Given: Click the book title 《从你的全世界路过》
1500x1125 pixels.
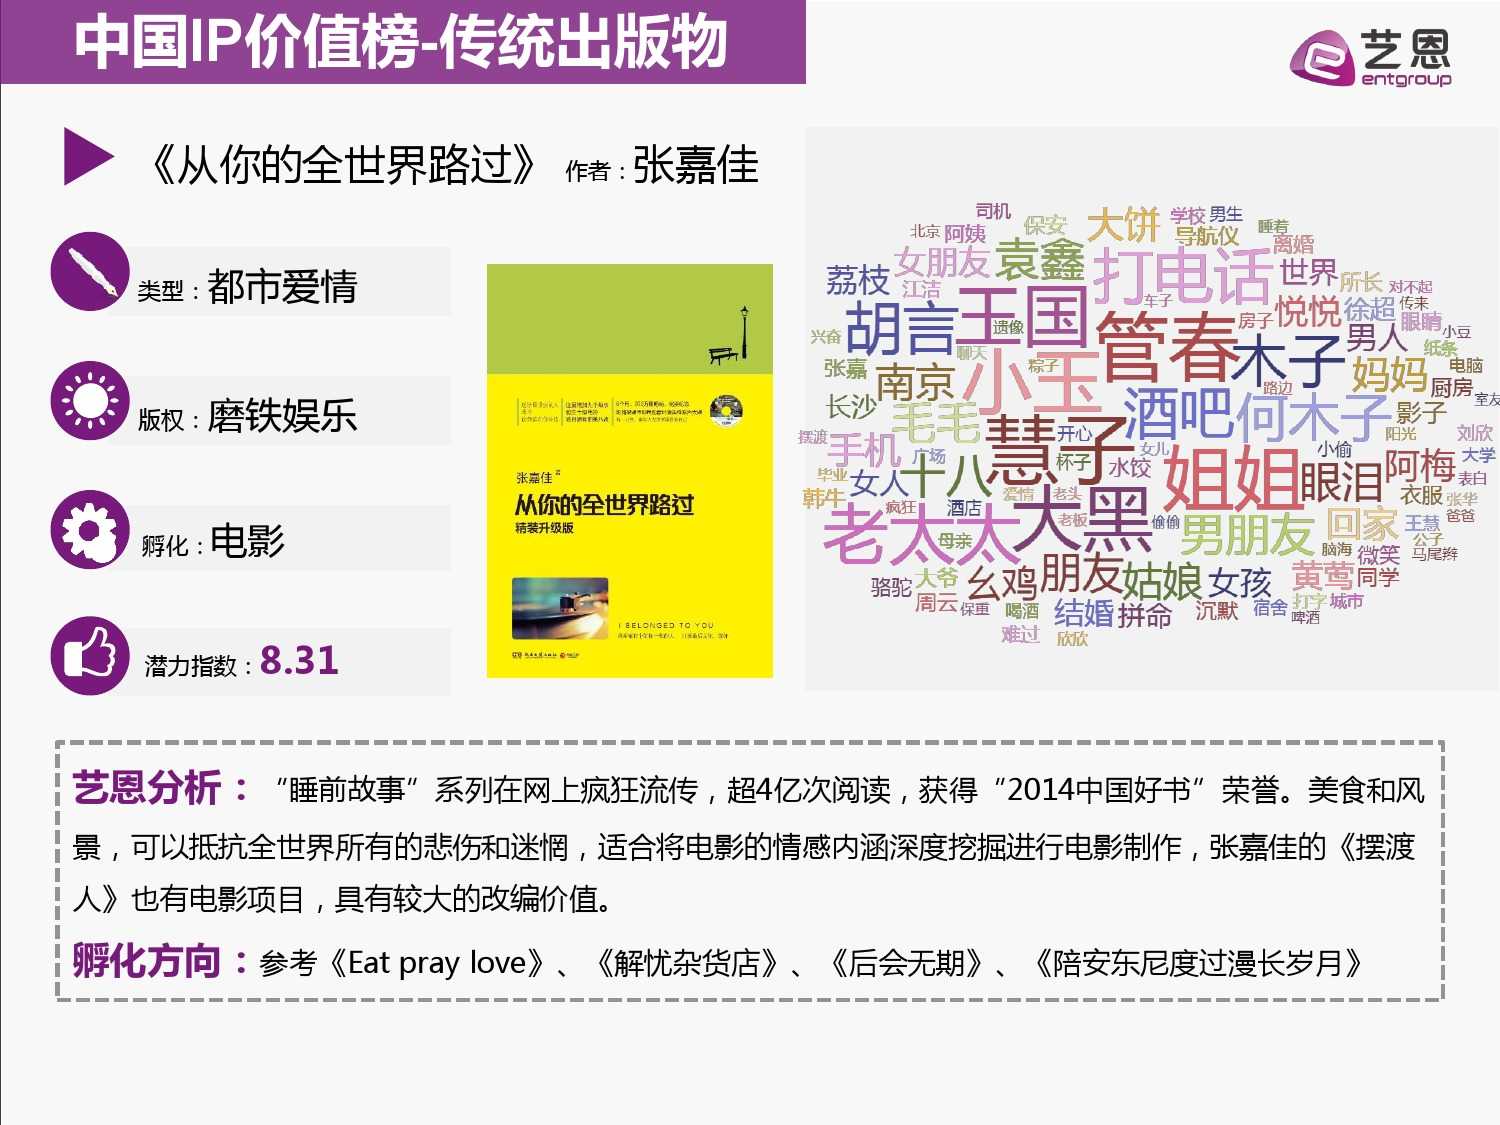Looking at the screenshot, I should [342, 165].
